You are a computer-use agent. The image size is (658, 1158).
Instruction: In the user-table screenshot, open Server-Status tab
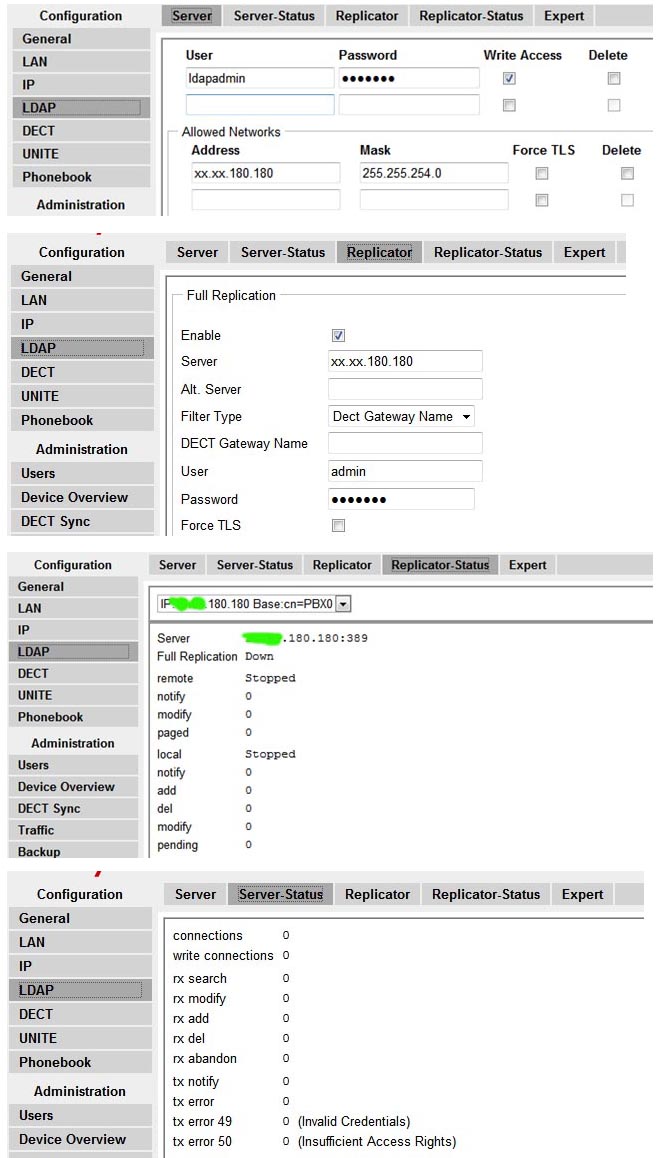click(274, 16)
